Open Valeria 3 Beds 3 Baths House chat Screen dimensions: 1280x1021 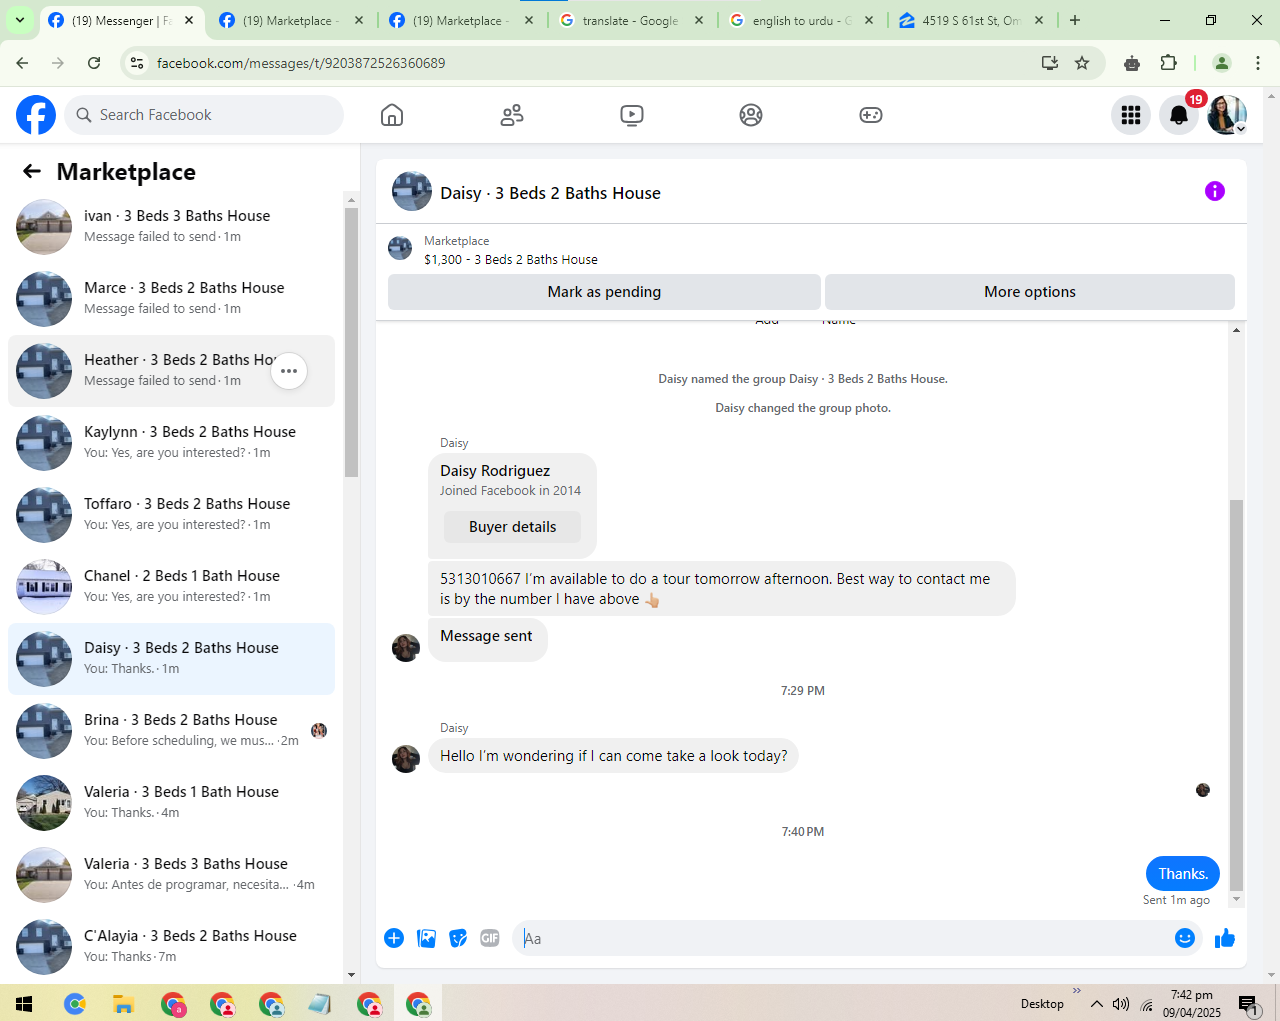pos(172,875)
